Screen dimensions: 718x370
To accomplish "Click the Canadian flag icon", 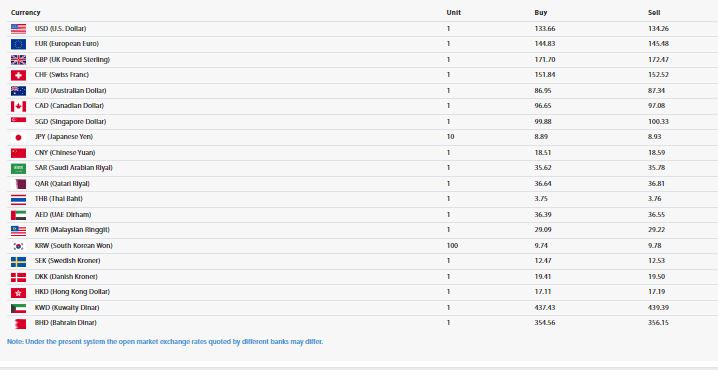I will pyautogui.click(x=18, y=106).
